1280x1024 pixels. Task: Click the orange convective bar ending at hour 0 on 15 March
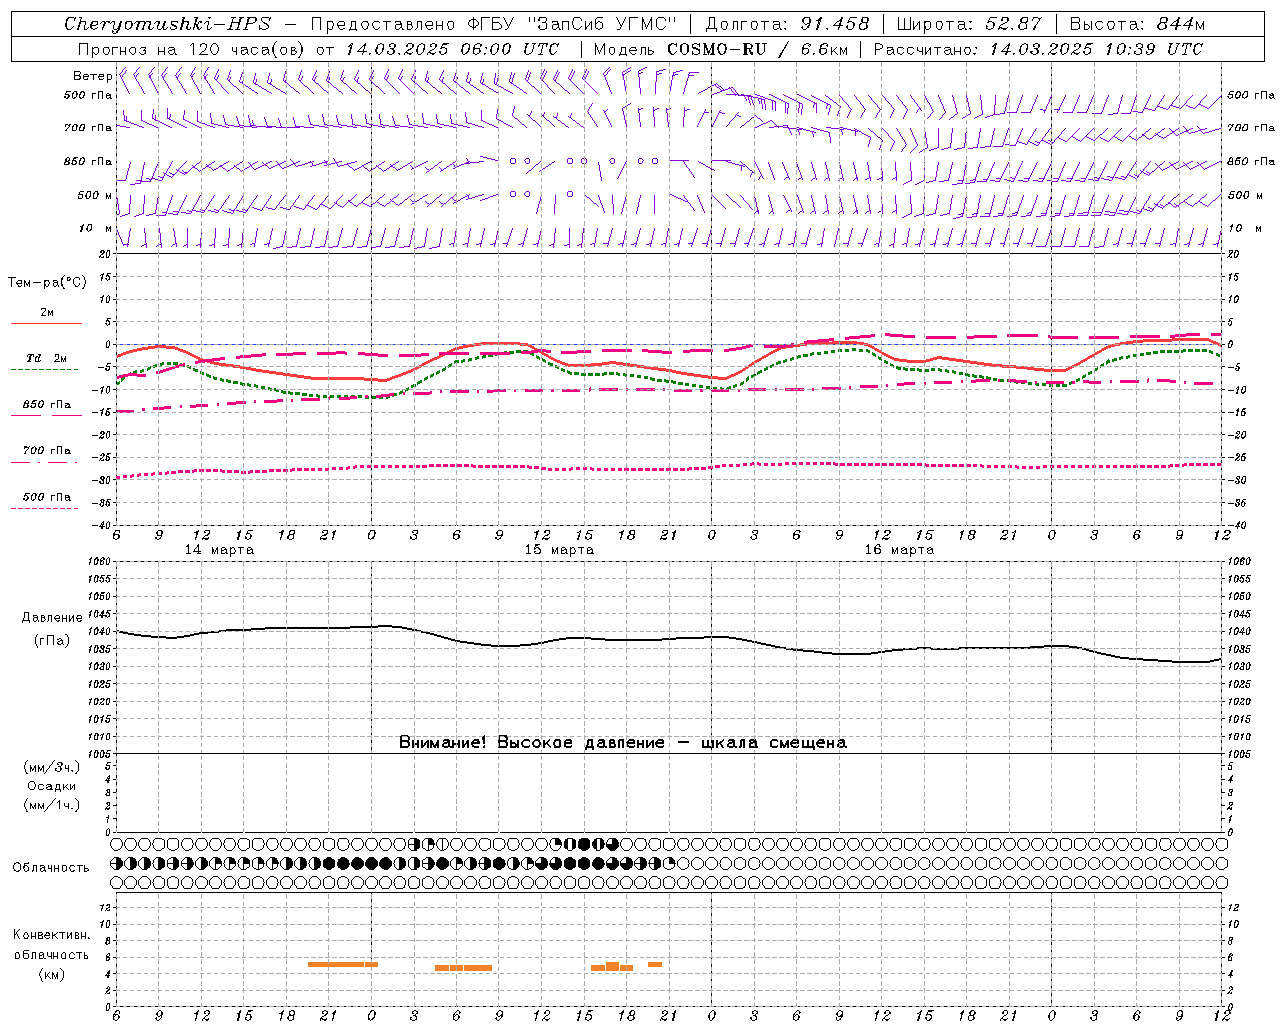(343, 964)
